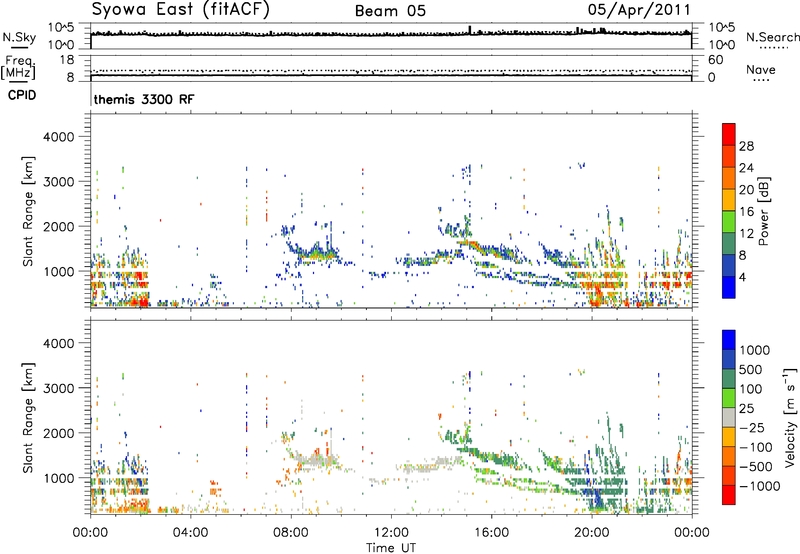Click the 'Freq. [MHz]' label
800x554 pixels.
pyautogui.click(x=18, y=68)
